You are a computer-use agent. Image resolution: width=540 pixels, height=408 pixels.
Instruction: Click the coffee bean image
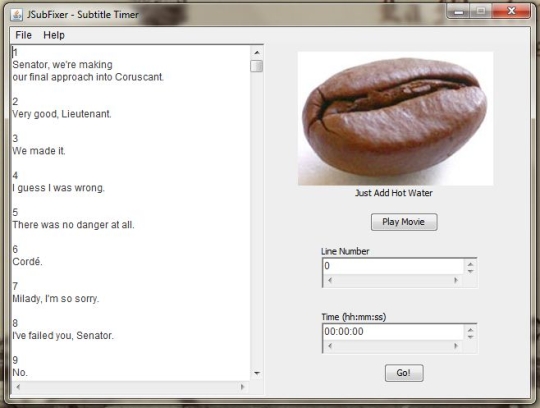click(x=395, y=118)
